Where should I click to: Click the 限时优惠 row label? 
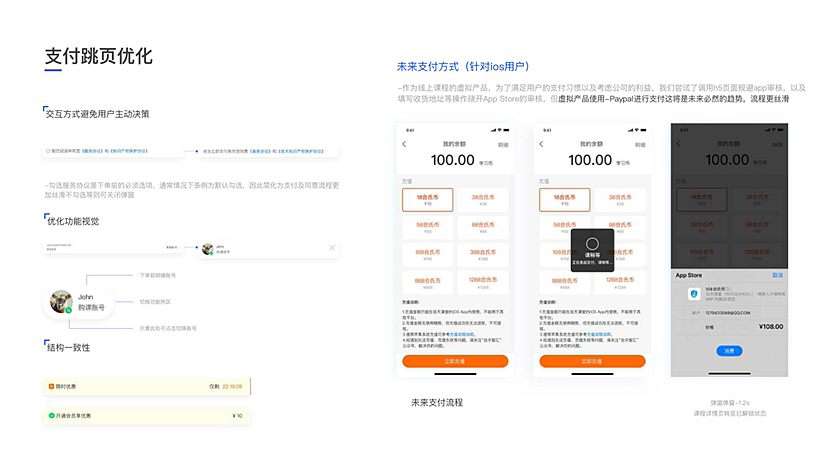pyautogui.click(x=66, y=387)
